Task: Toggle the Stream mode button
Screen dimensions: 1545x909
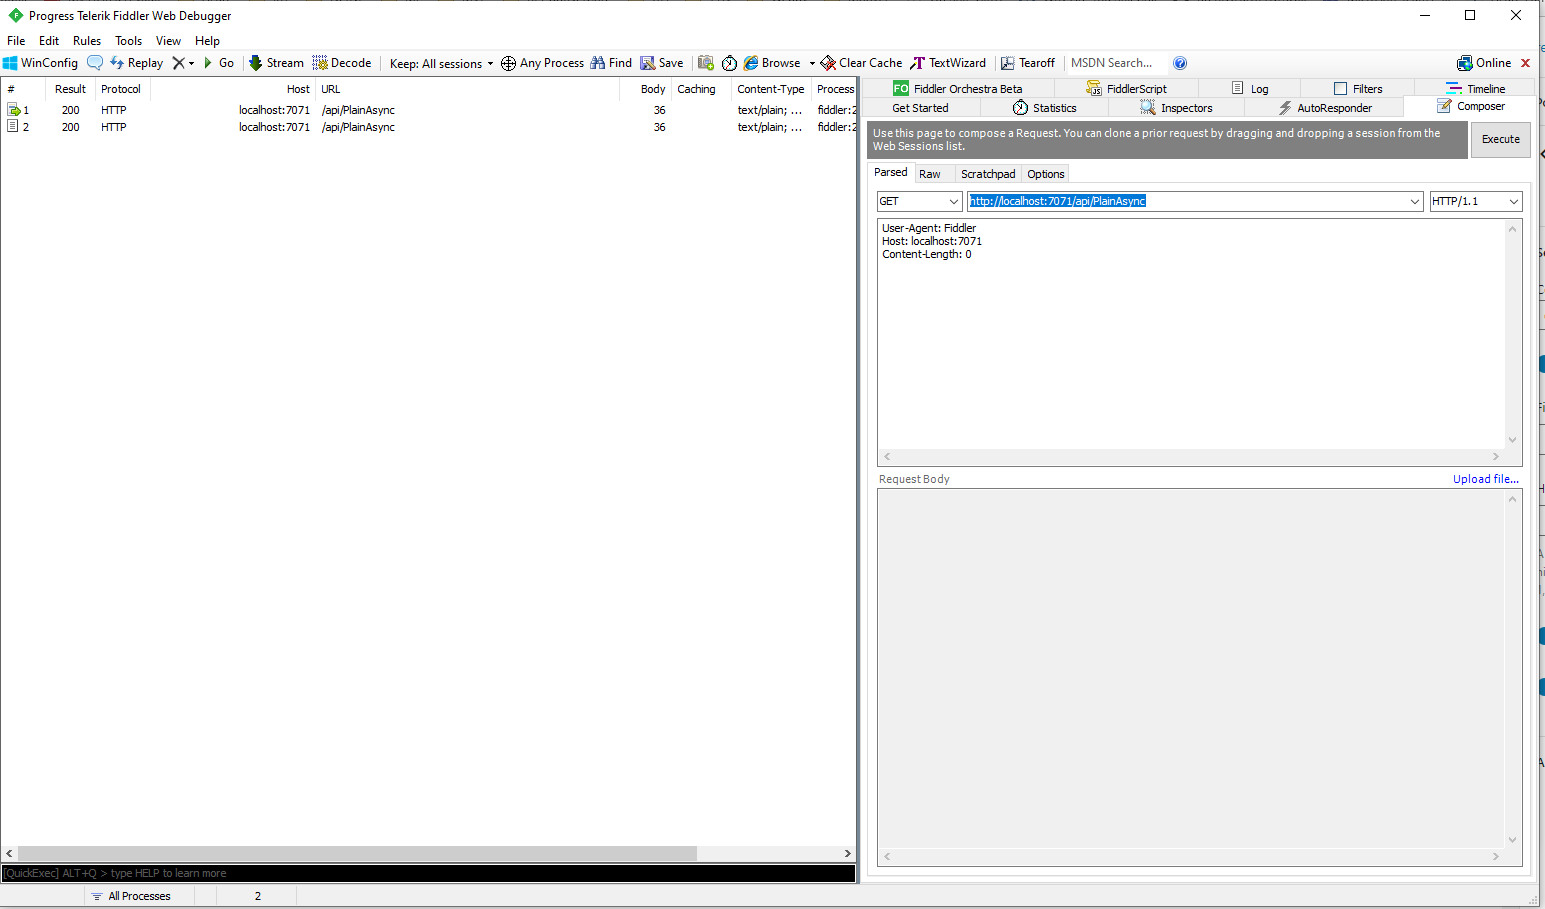Action: (276, 63)
